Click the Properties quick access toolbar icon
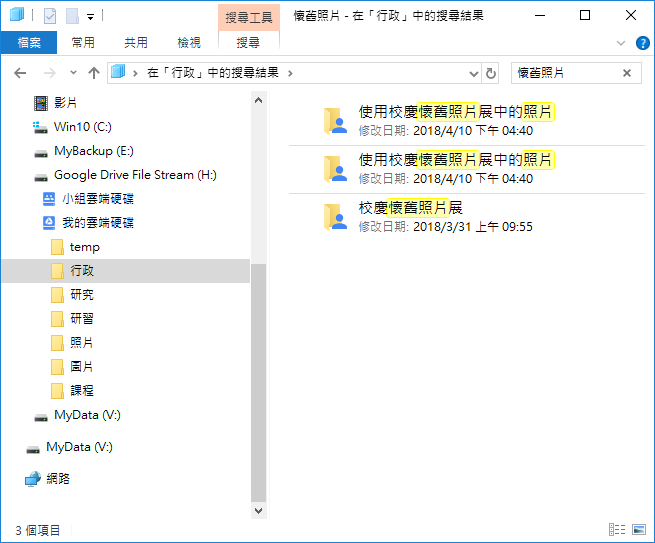Viewport: 655px width, 543px height. [x=50, y=16]
